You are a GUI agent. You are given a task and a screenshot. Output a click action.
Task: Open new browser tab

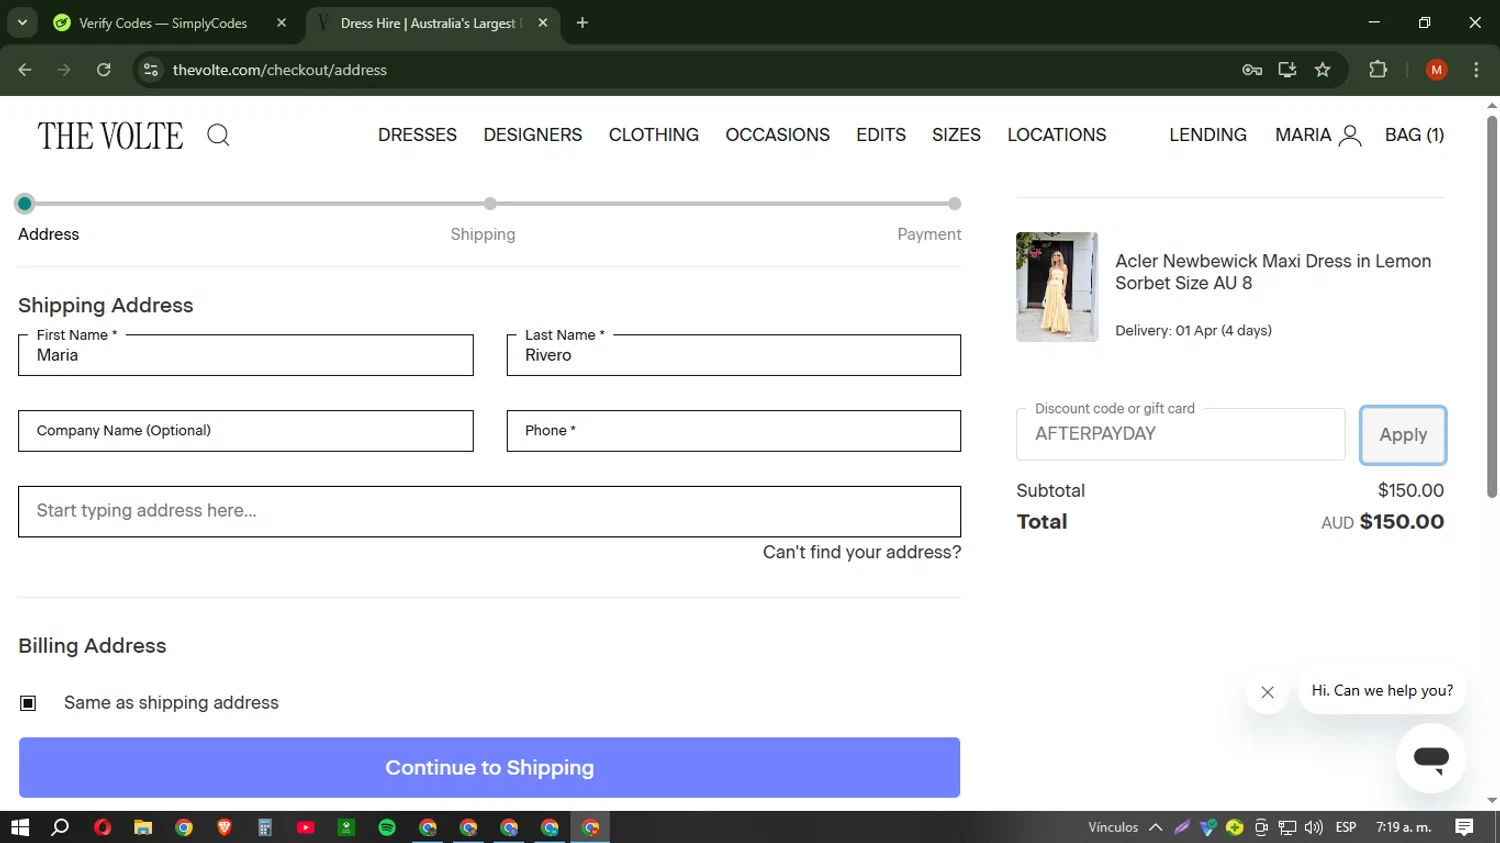[582, 23]
